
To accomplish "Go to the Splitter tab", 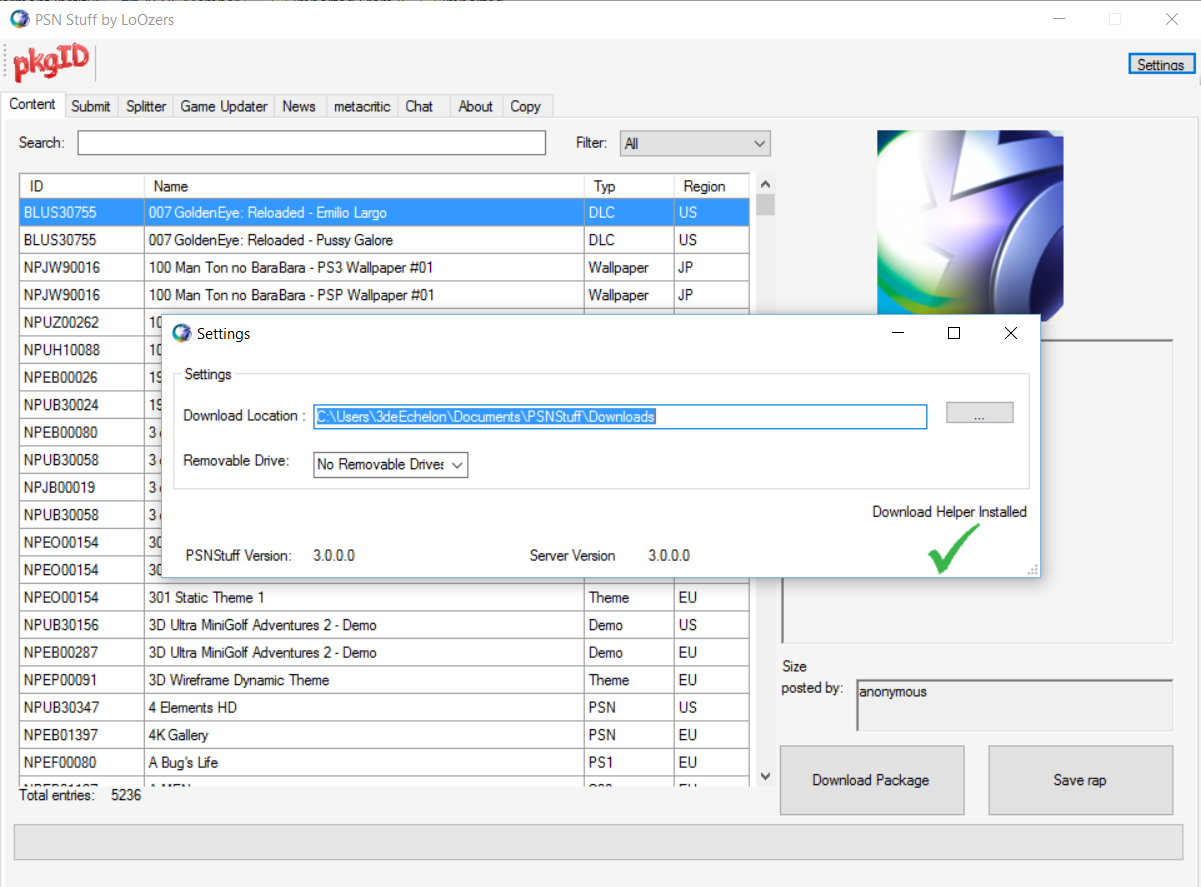I will (x=146, y=106).
